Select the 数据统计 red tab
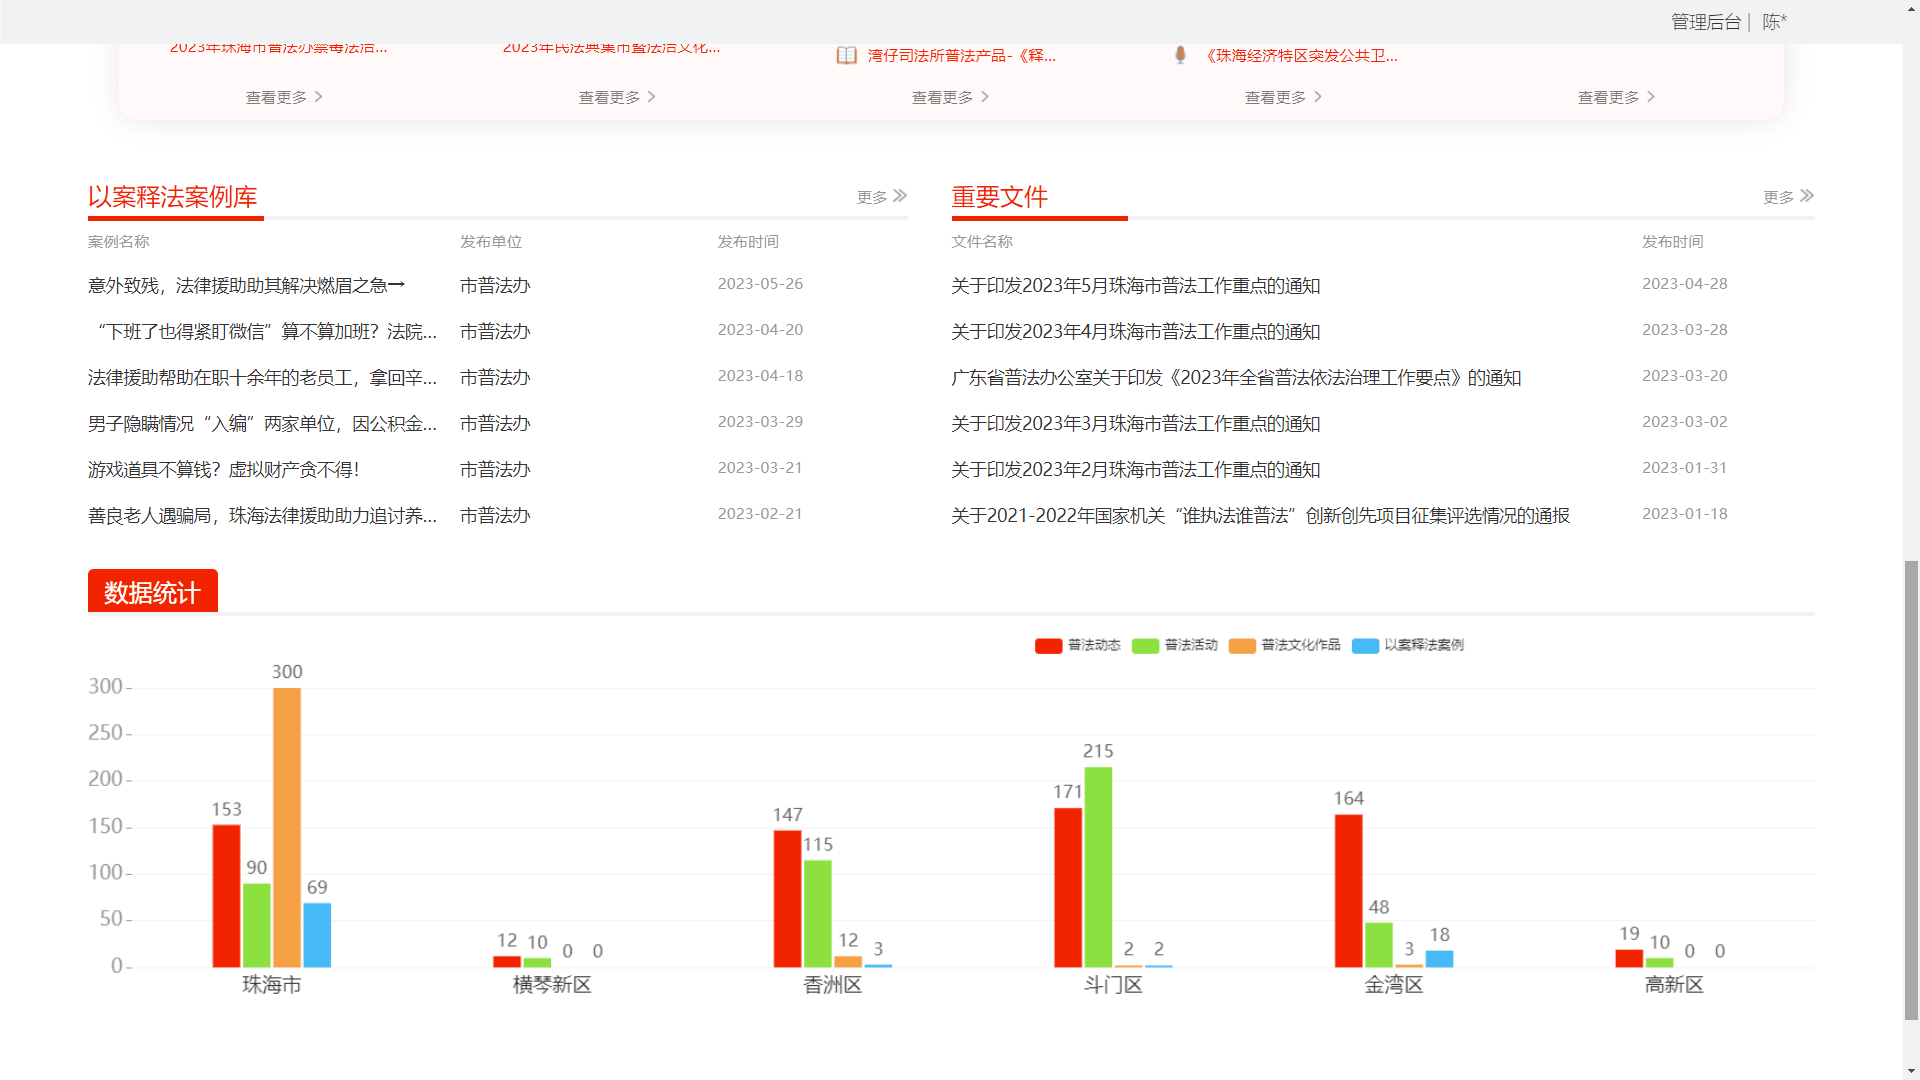 pos(152,592)
